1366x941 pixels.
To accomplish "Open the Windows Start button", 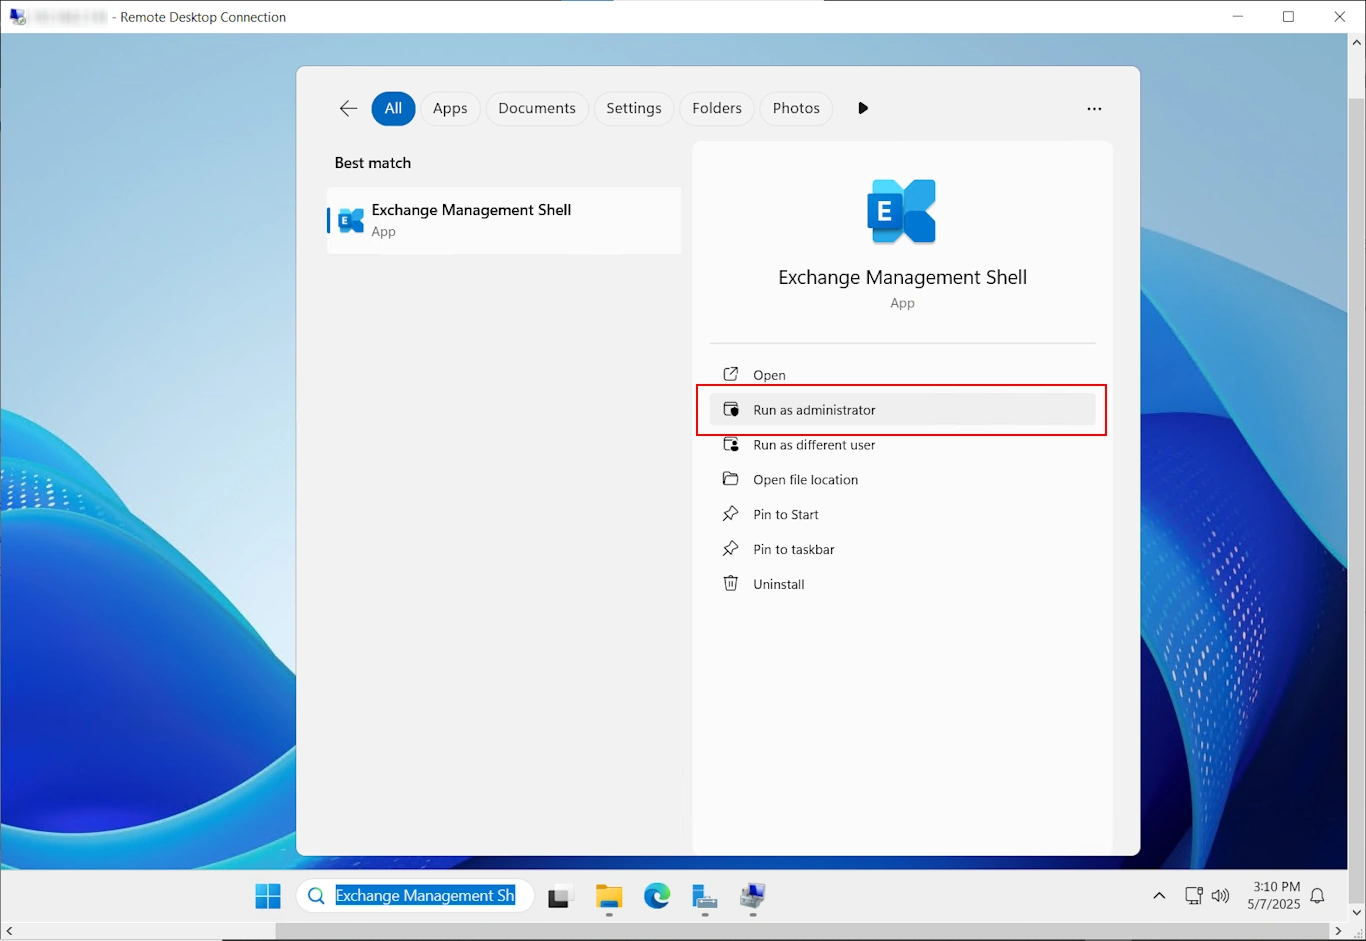I will pos(268,896).
